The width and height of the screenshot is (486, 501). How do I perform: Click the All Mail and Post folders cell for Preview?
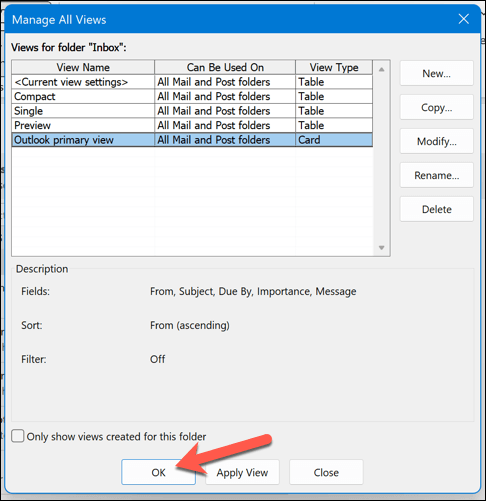click(x=225, y=125)
